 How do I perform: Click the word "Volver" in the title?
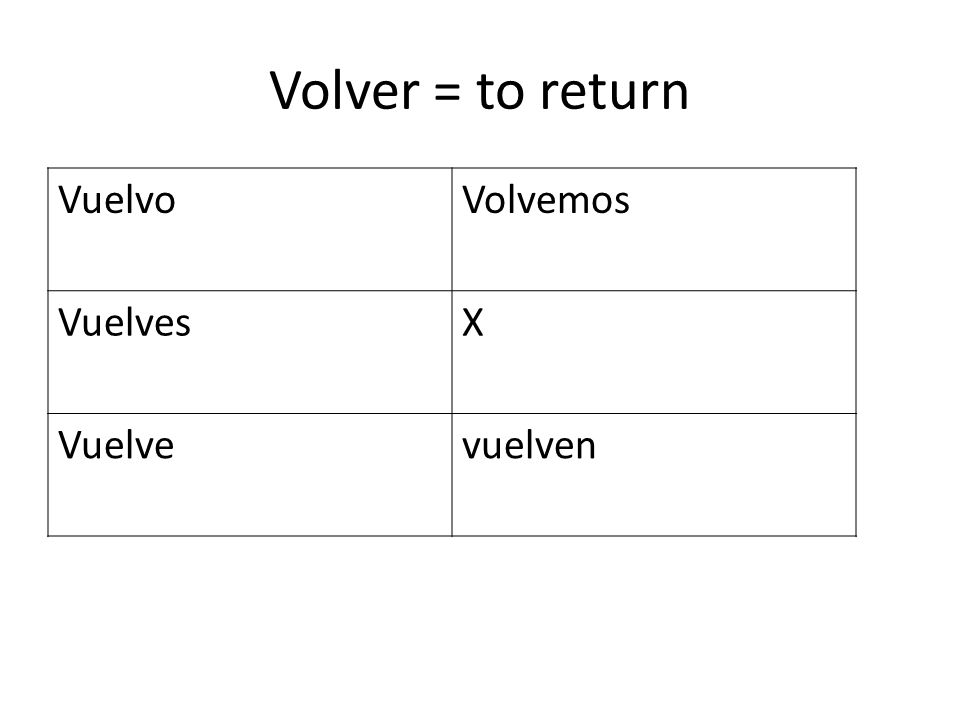pos(344,91)
